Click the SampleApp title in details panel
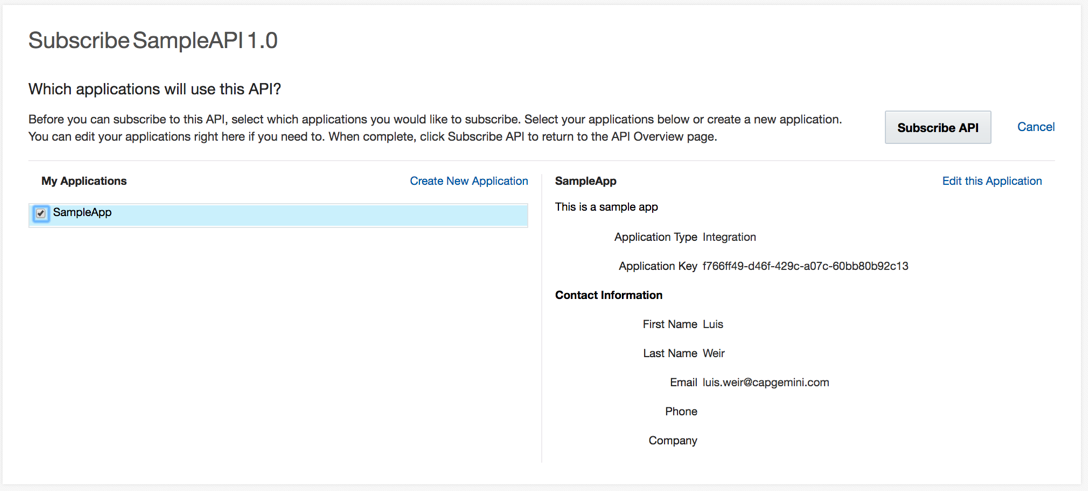The image size is (1088, 491). (586, 181)
